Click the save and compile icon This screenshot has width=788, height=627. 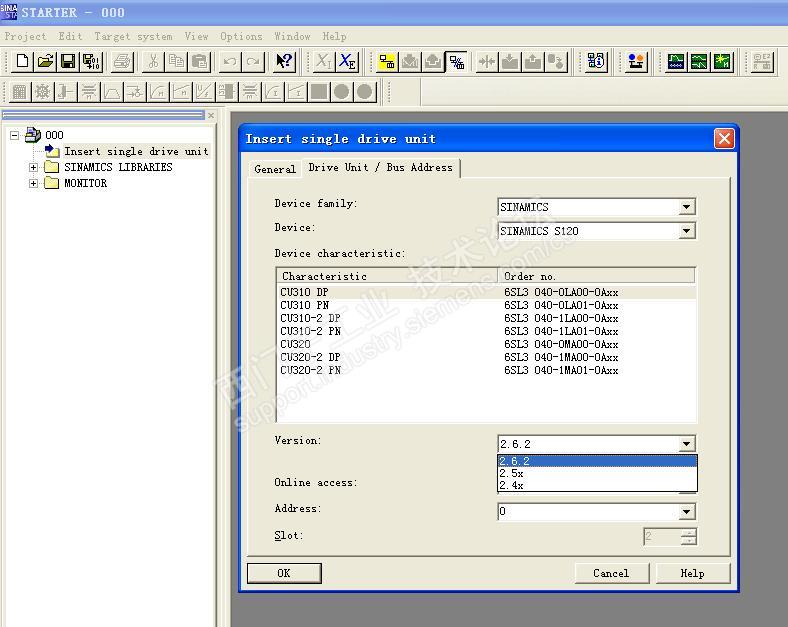pyautogui.click(x=91, y=61)
